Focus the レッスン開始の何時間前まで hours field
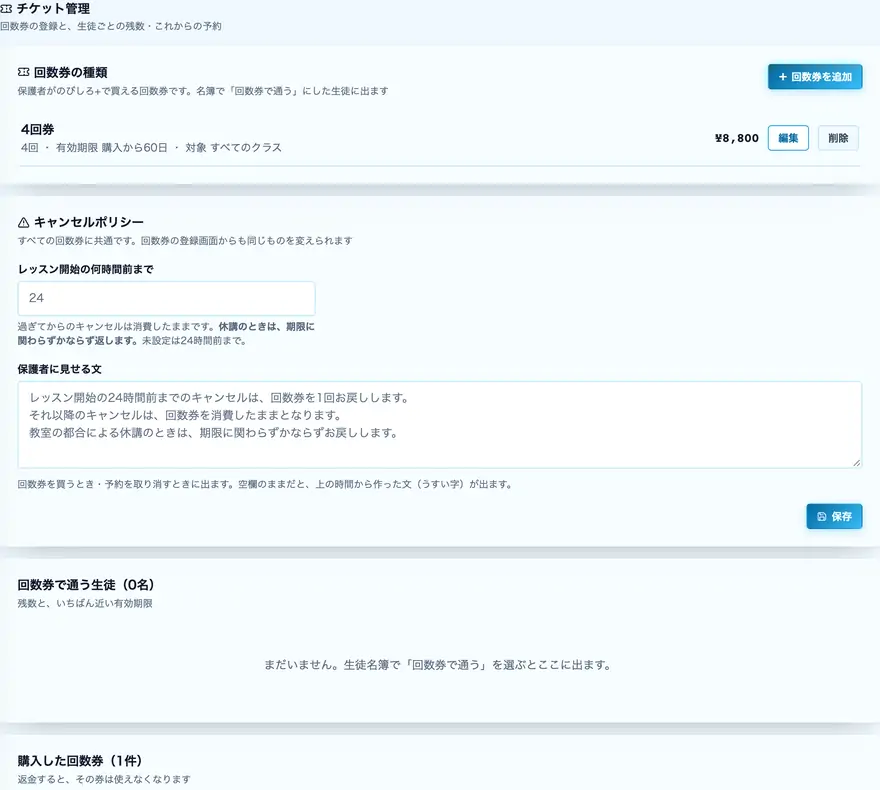Screen dimensions: 880x790 point(166,298)
